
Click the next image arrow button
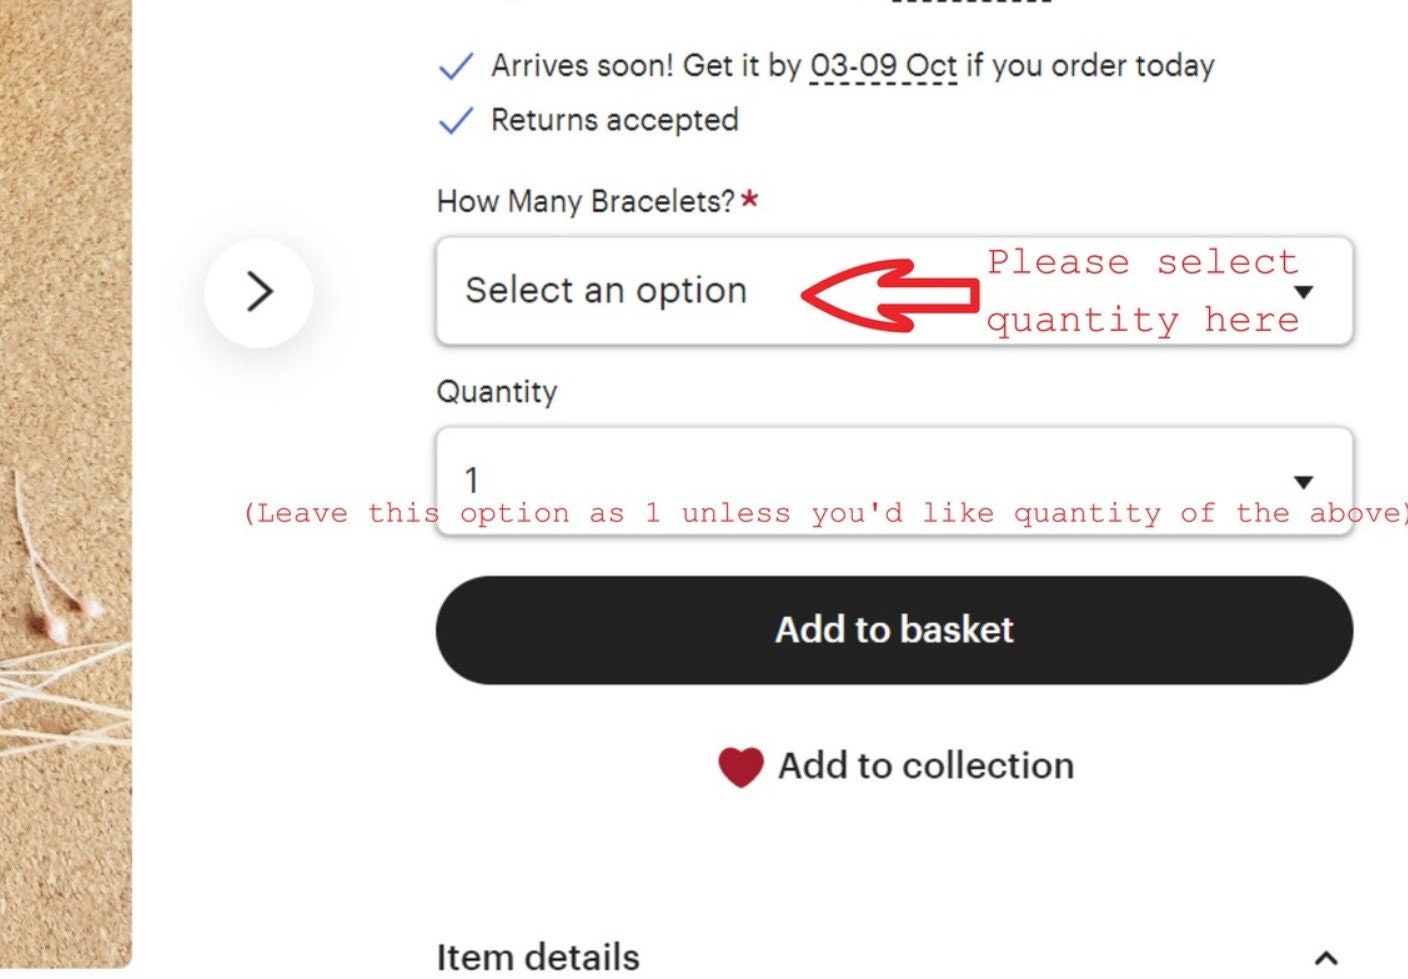point(259,292)
